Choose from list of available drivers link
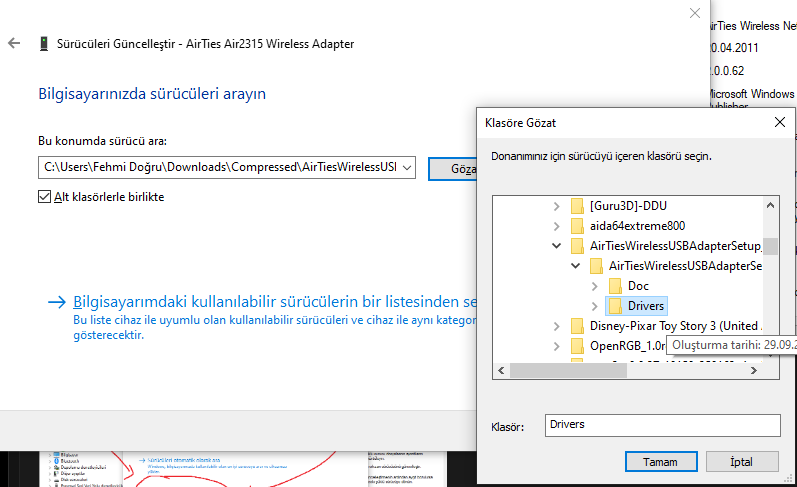The height and width of the screenshot is (487, 797). (275, 301)
